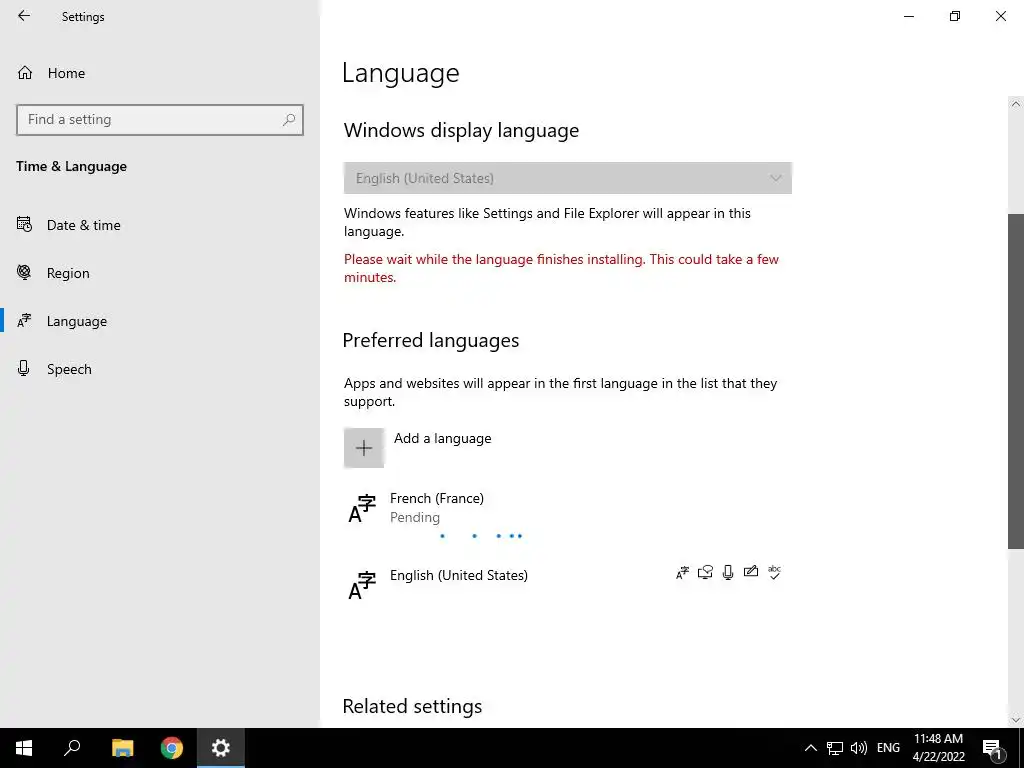1024x768 pixels.
Task: Click the handwriting feature icon for English
Action: pos(751,572)
